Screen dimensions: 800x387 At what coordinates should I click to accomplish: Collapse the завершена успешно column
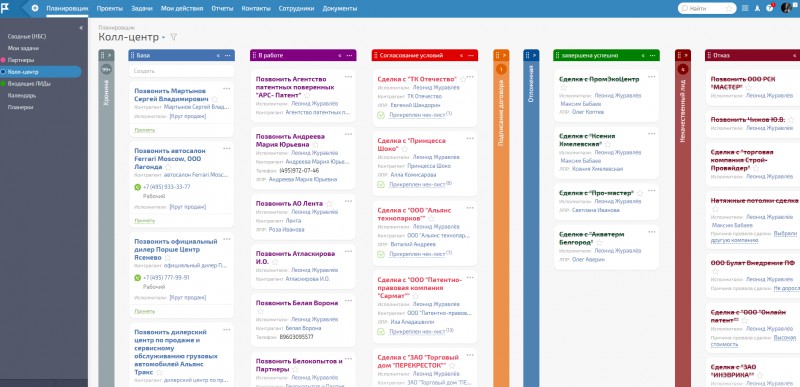click(x=643, y=55)
